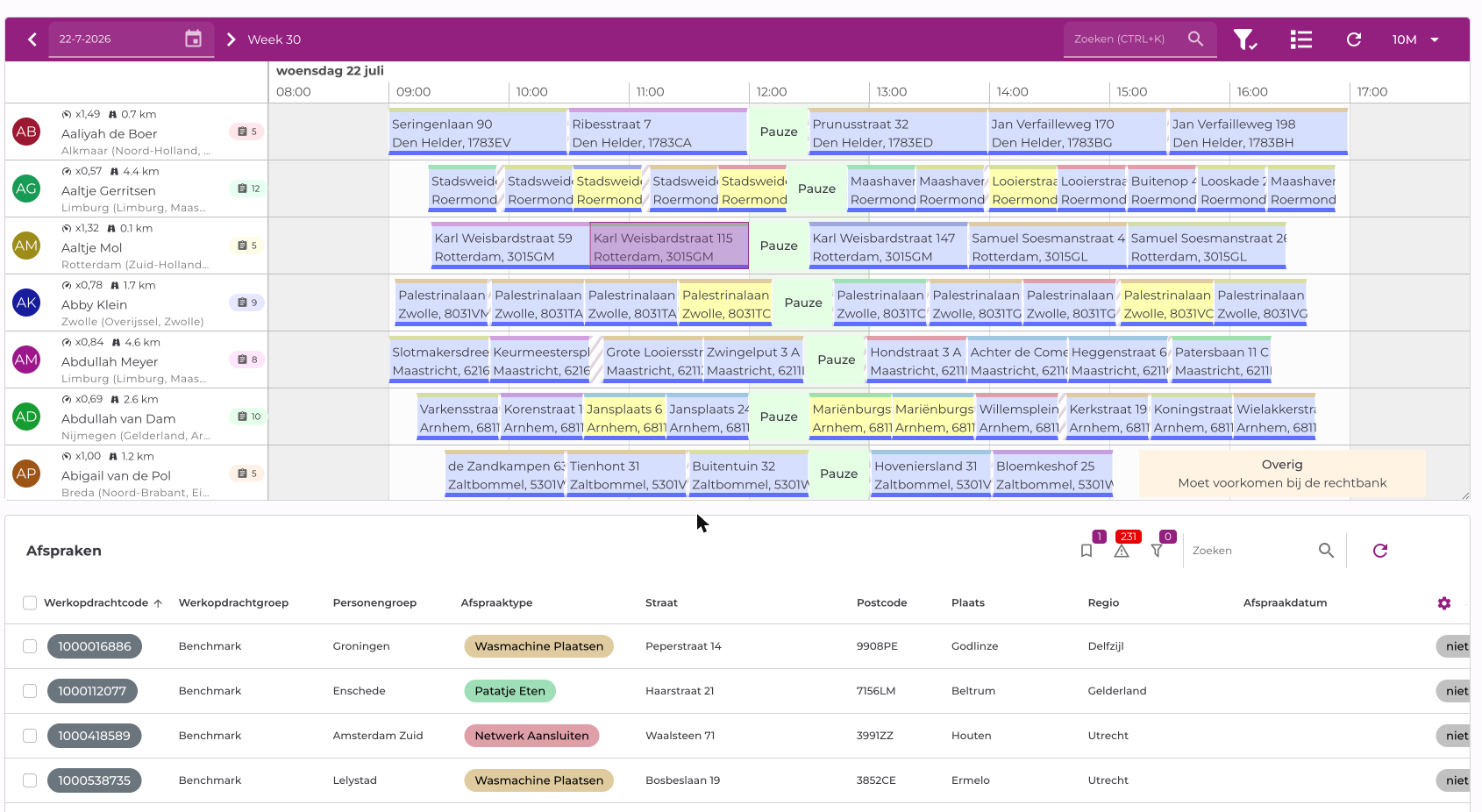Open work order 1000016886 chip
This screenshot has height=812, width=1482.
pyautogui.click(x=94, y=646)
